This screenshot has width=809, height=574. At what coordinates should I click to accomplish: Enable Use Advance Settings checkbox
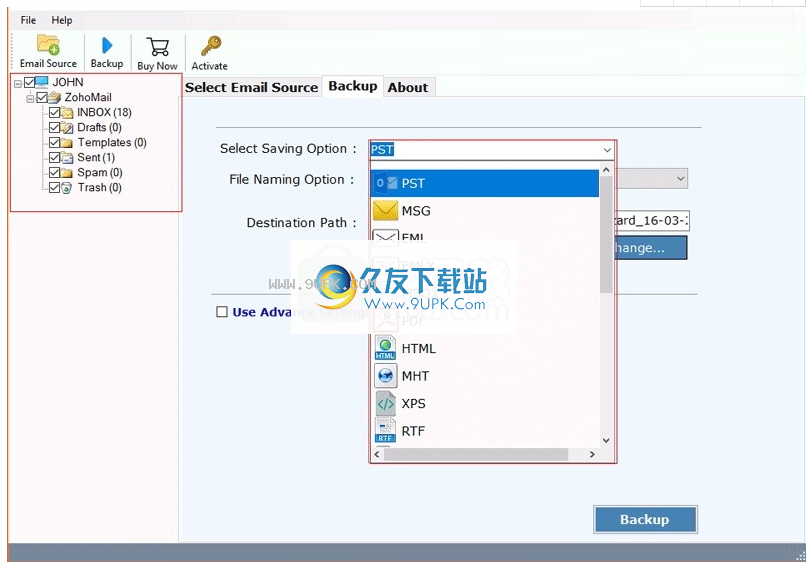click(222, 311)
